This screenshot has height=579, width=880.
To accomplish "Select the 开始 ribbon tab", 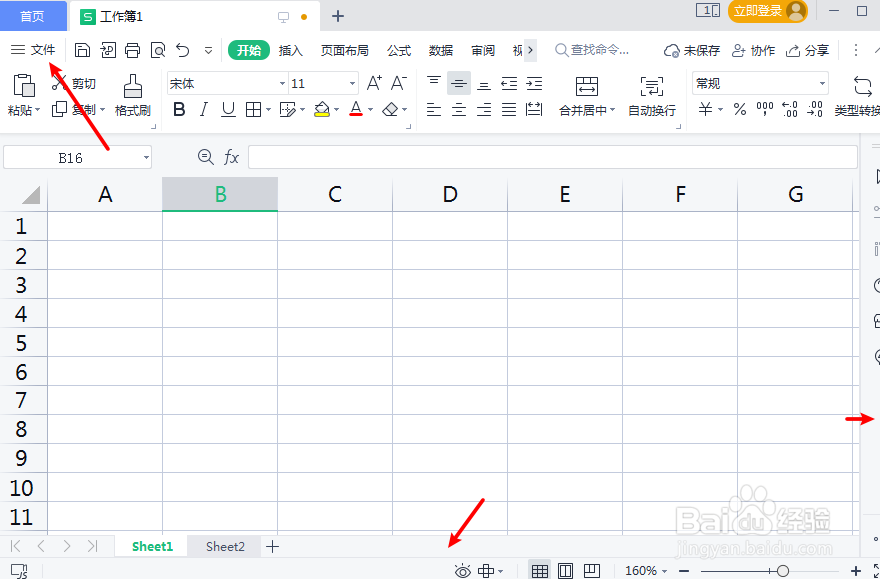I will click(249, 50).
